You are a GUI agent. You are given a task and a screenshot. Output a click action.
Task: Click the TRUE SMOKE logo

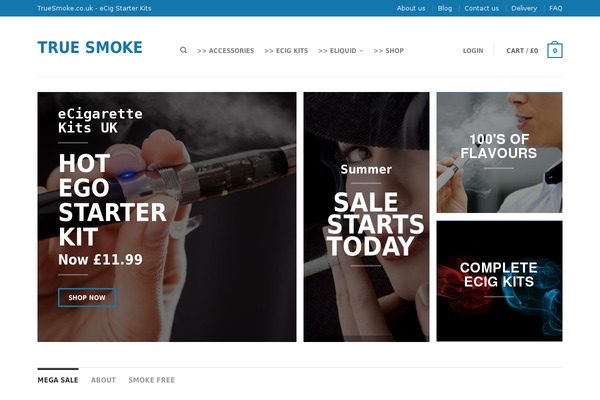pos(90,47)
